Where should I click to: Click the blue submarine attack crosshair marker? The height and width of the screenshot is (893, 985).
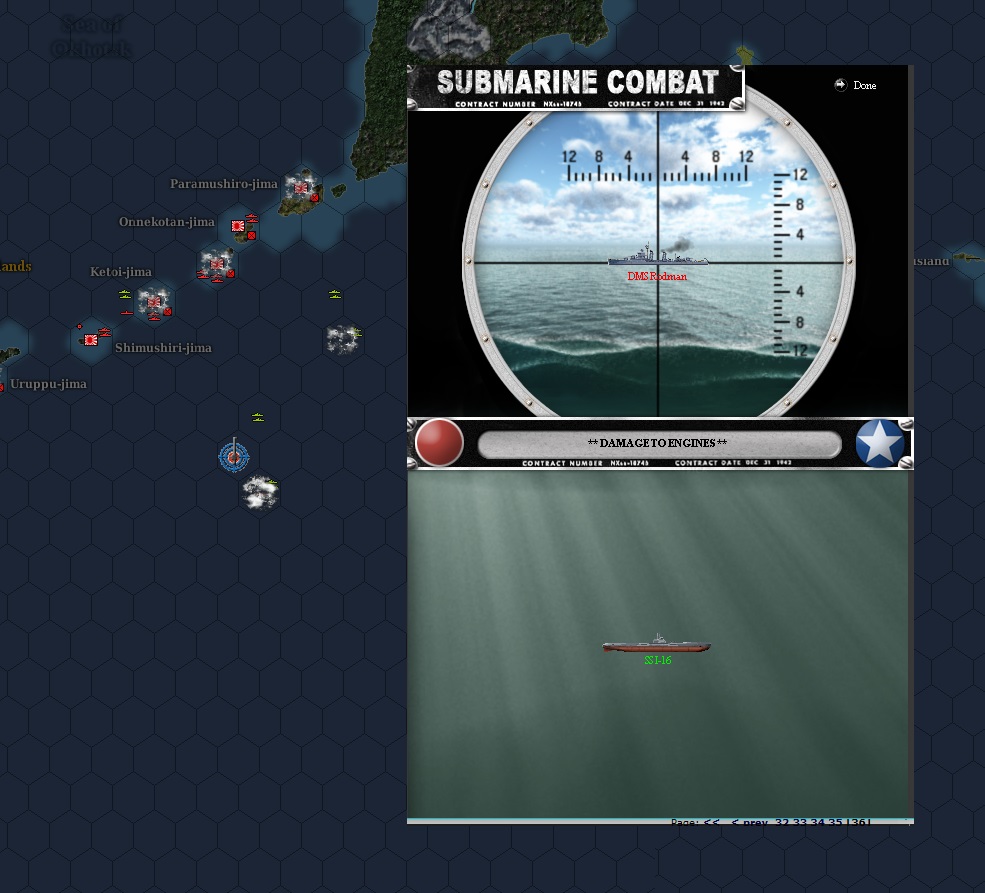(234, 457)
